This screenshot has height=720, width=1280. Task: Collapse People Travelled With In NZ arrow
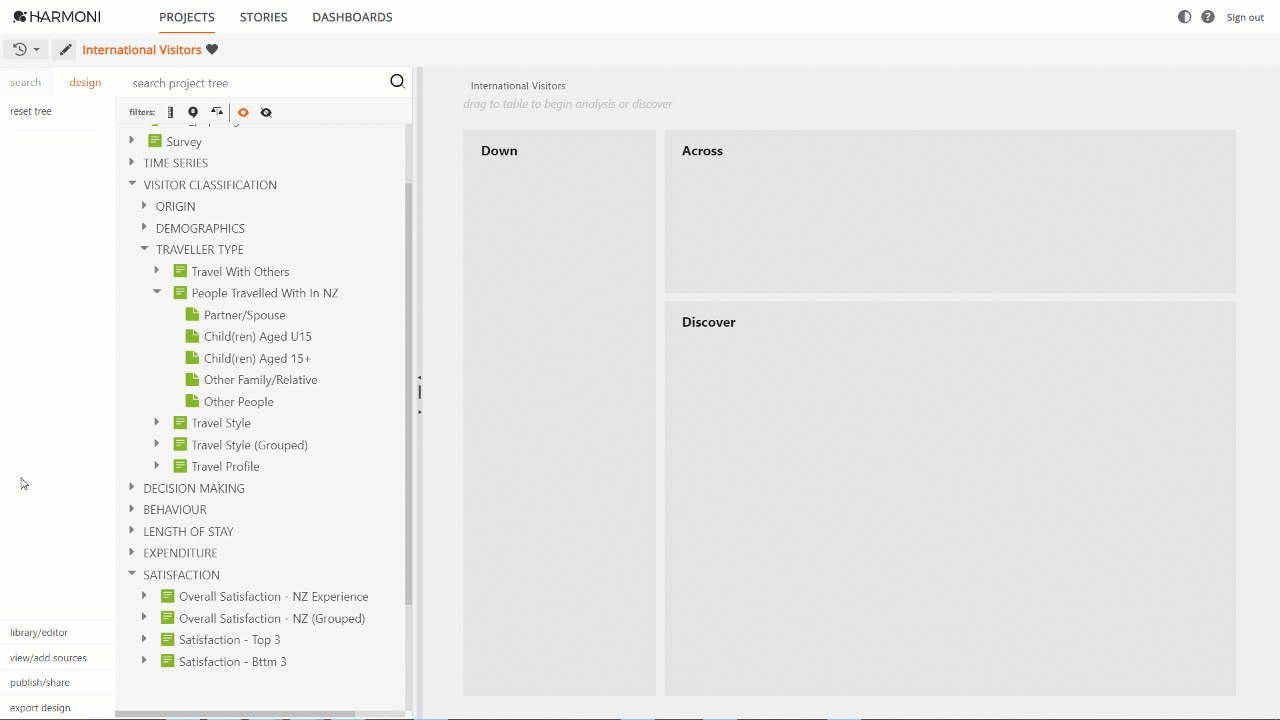[x=157, y=292]
